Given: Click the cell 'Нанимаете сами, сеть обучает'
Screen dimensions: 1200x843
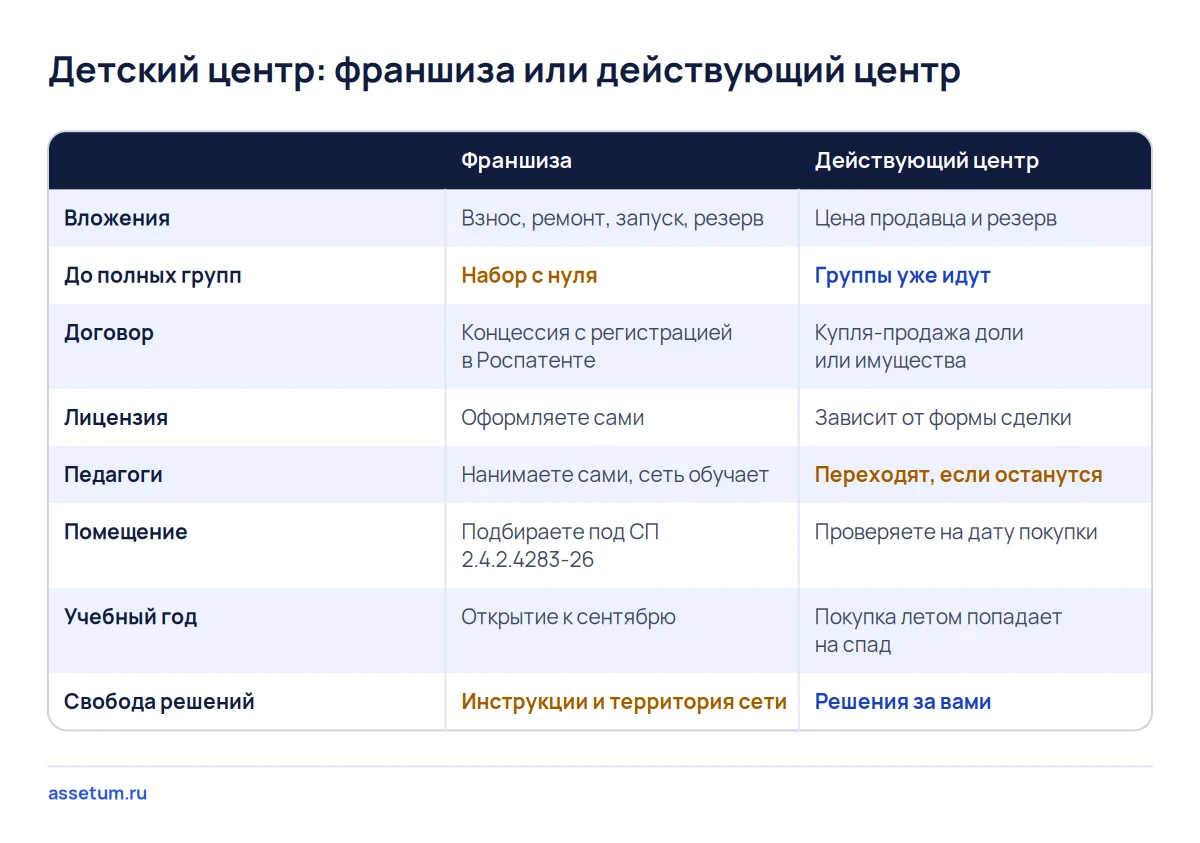Looking at the screenshot, I should click(615, 474).
